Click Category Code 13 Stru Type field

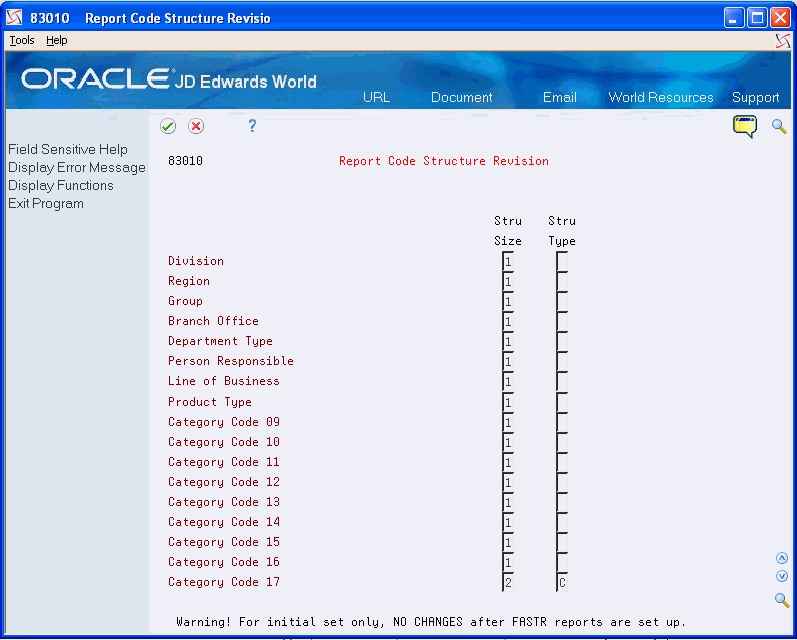[x=562, y=502]
